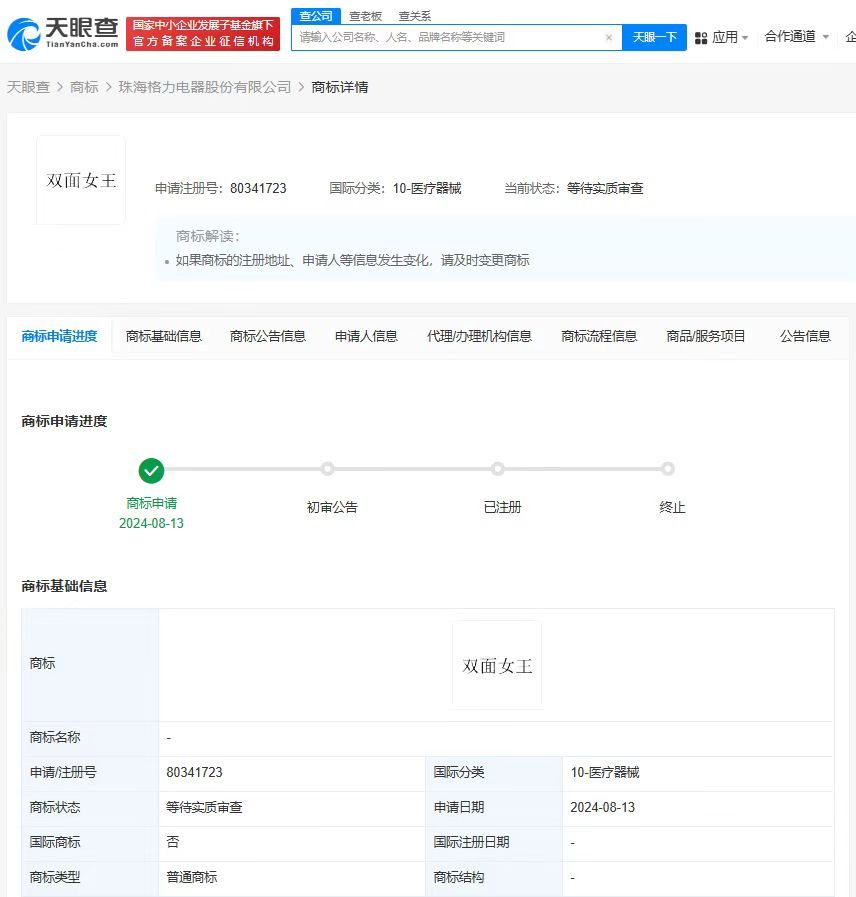Click the progress timeline bar
856x897 pixels.
[410, 468]
